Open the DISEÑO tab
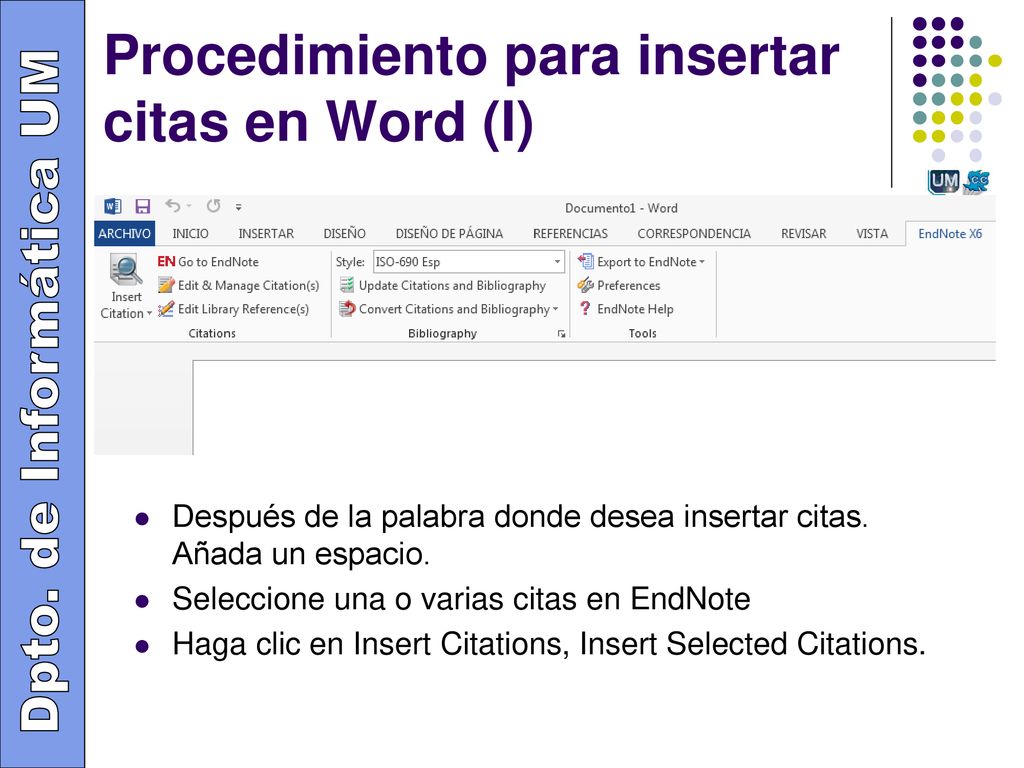This screenshot has width=1024, height=768. coord(344,233)
